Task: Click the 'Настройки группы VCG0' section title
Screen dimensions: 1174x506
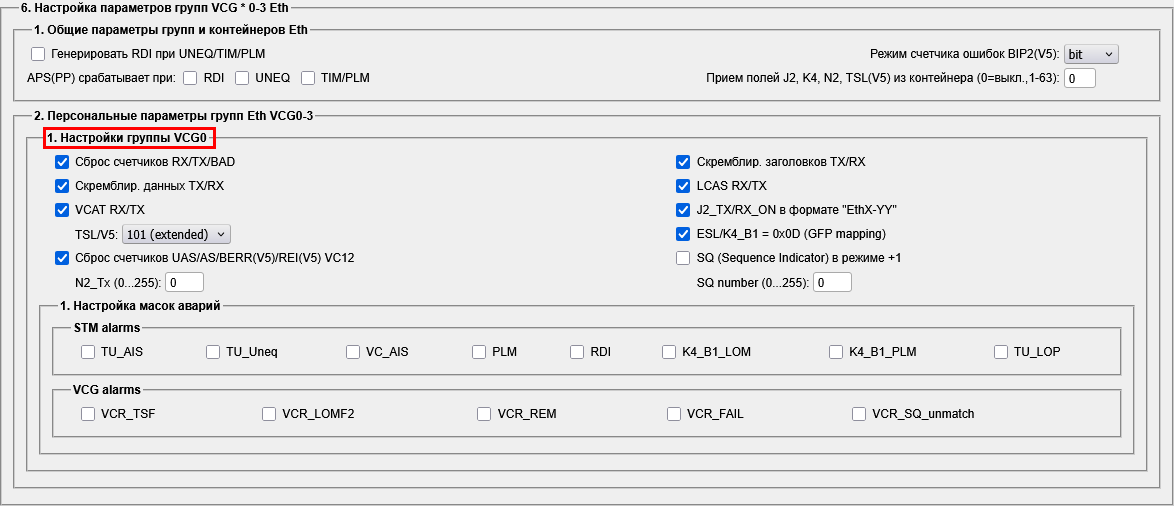Action: pos(127,138)
